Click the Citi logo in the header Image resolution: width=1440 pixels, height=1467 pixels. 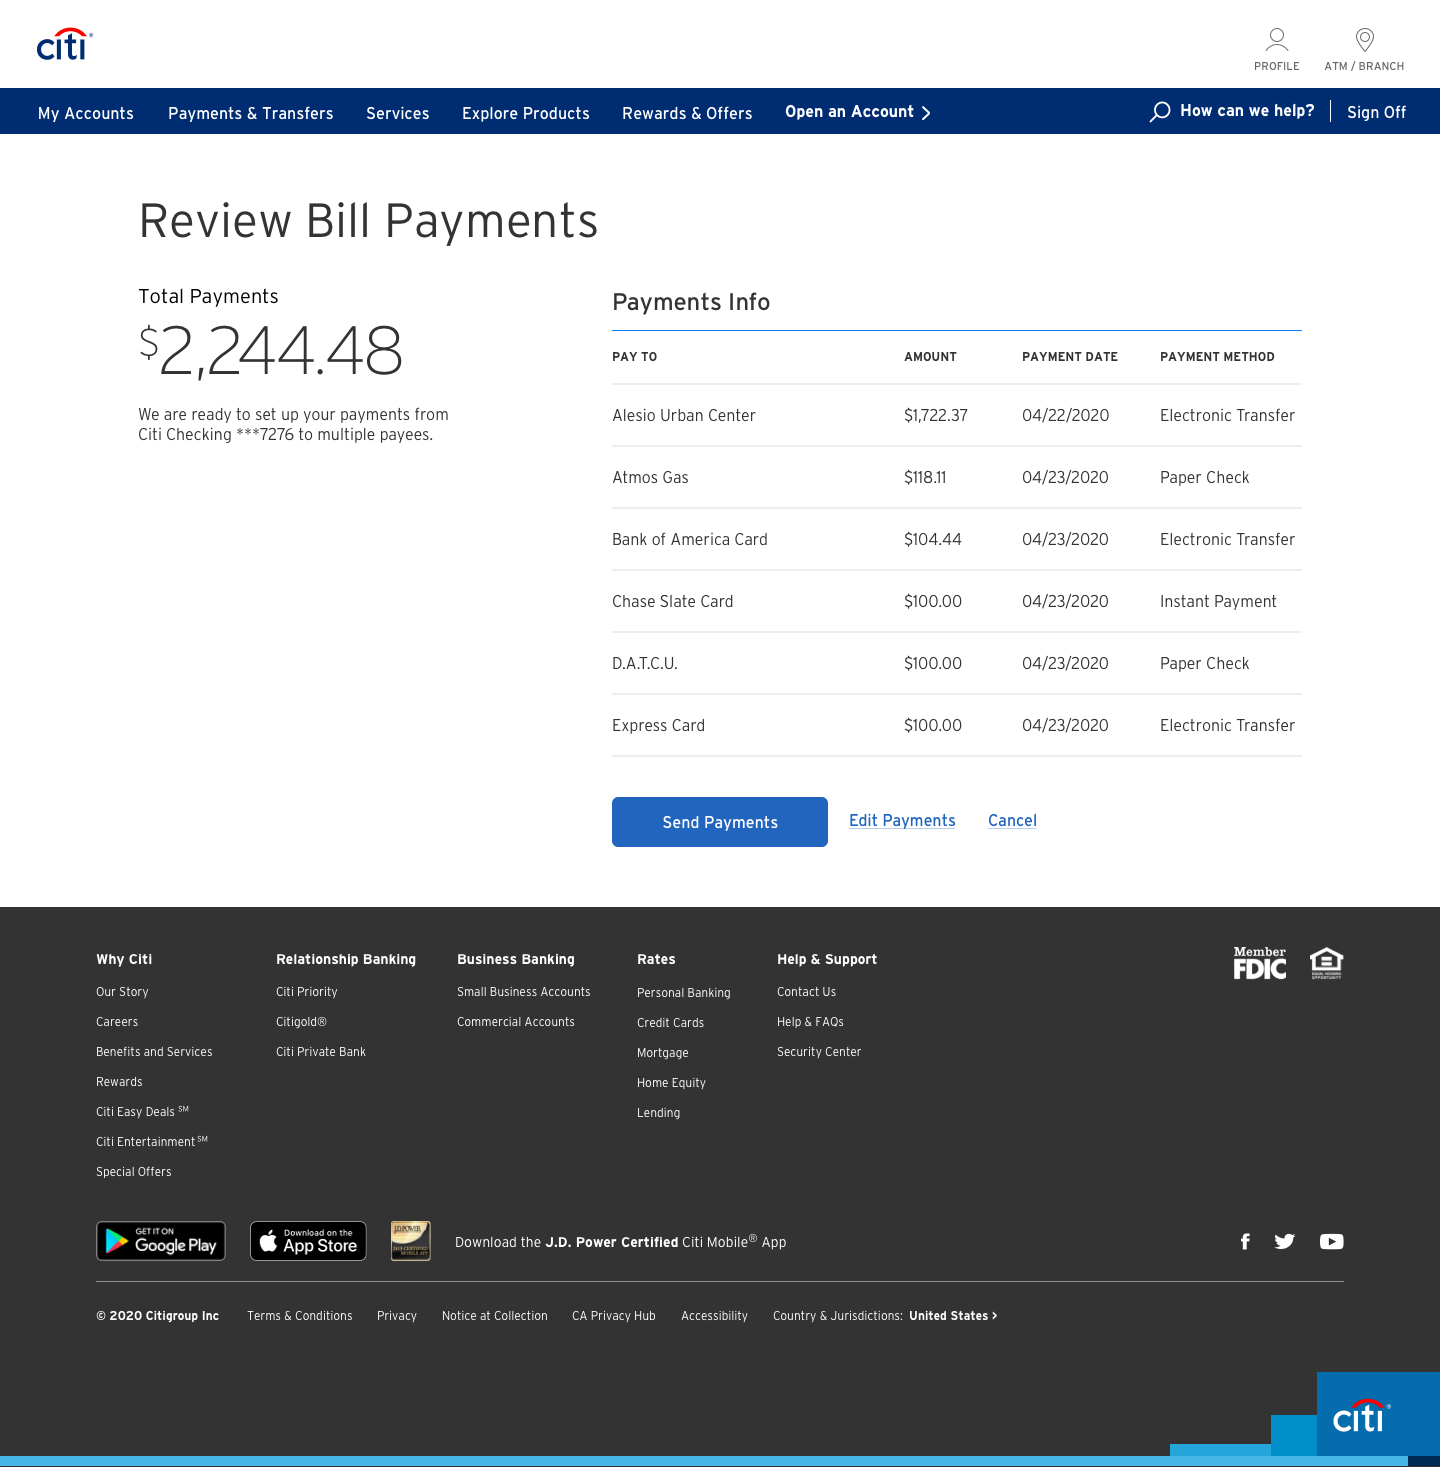(65, 44)
